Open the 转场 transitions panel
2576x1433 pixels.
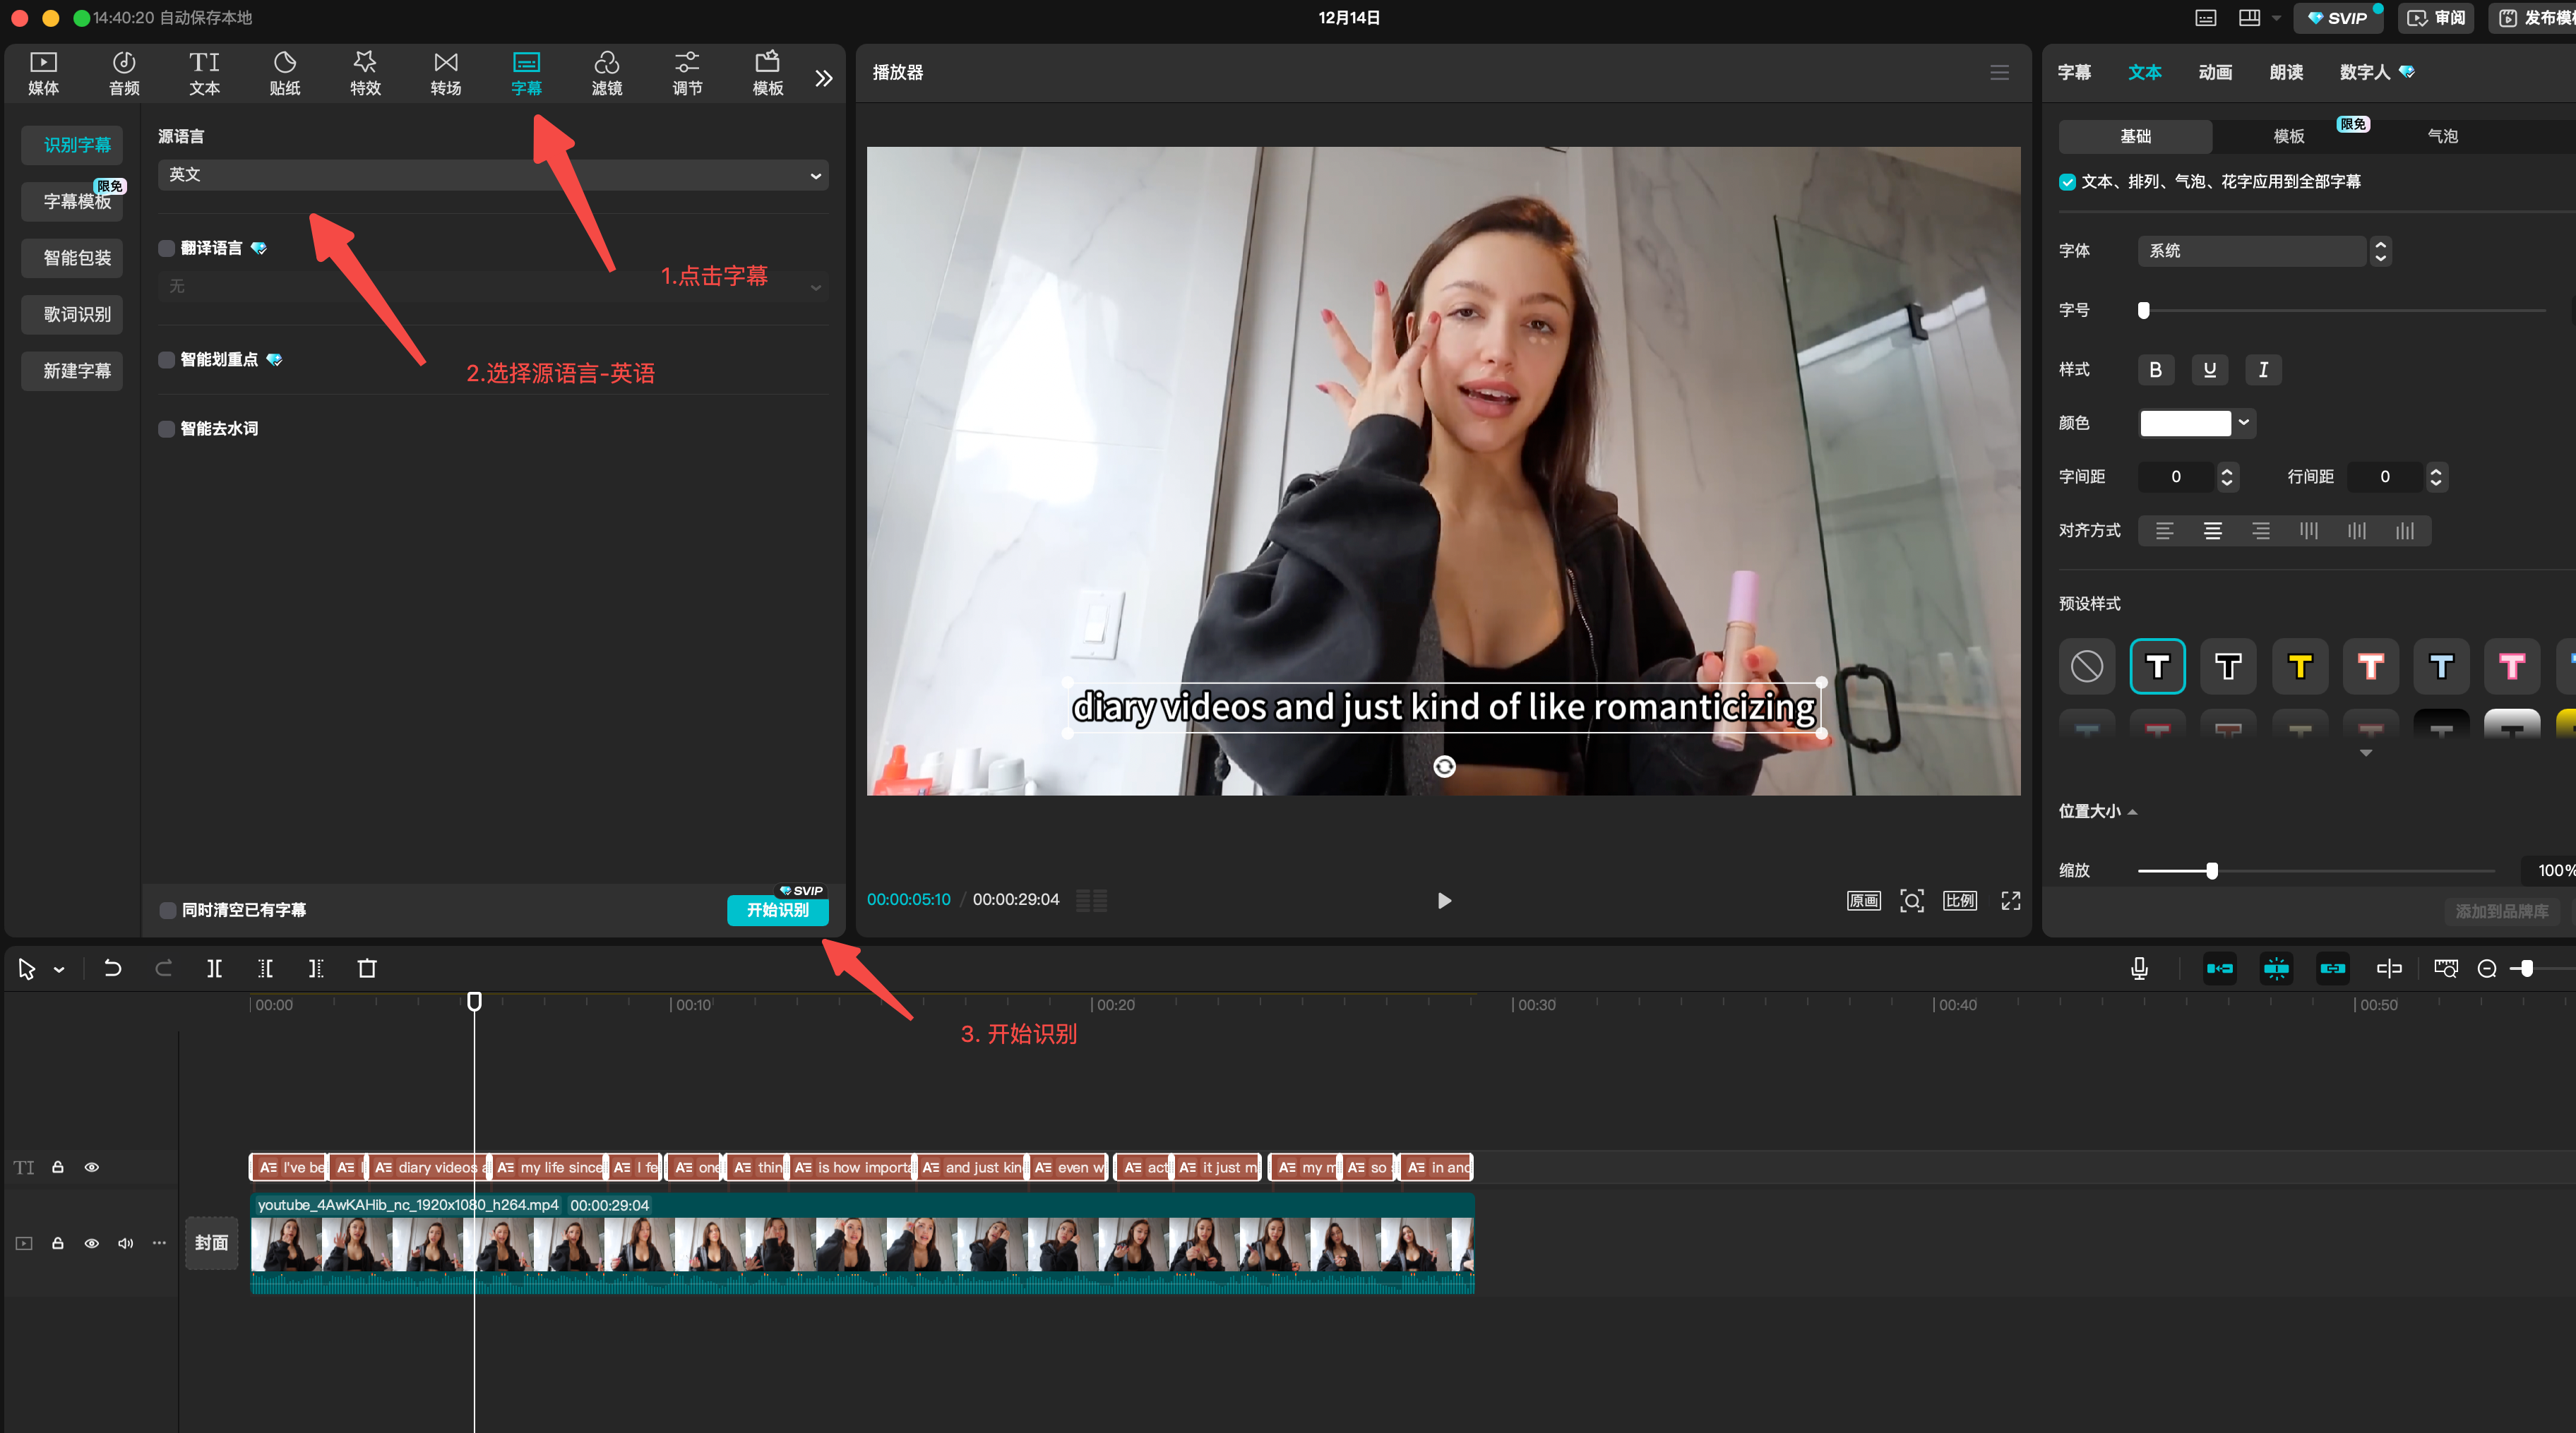(445, 73)
